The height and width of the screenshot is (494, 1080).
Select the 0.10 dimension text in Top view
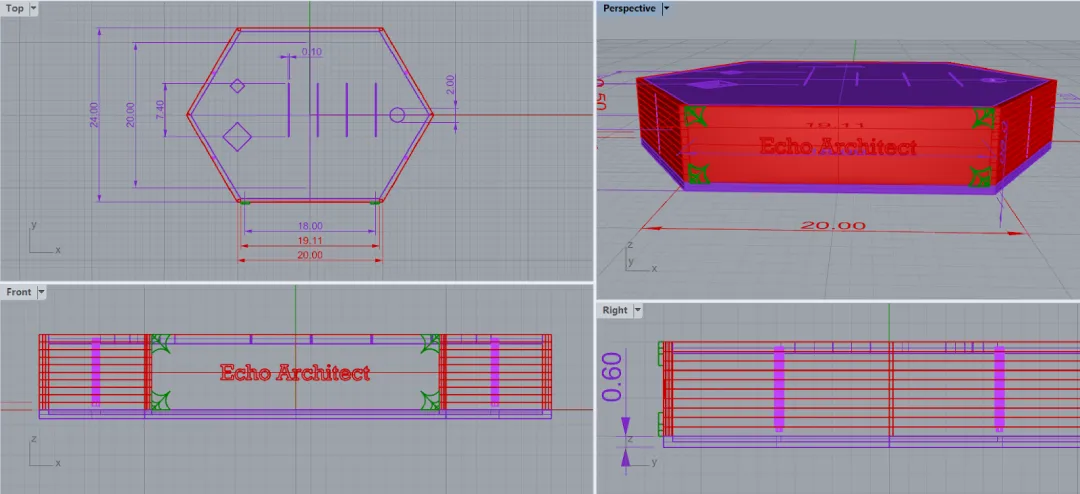tap(312, 52)
